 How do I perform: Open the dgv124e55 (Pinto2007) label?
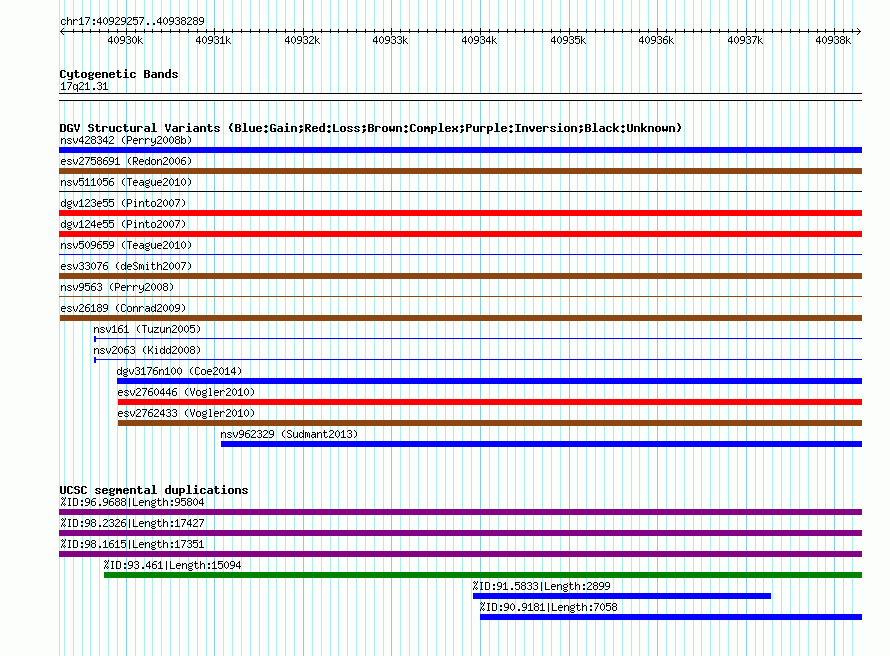pyautogui.click(x=123, y=224)
